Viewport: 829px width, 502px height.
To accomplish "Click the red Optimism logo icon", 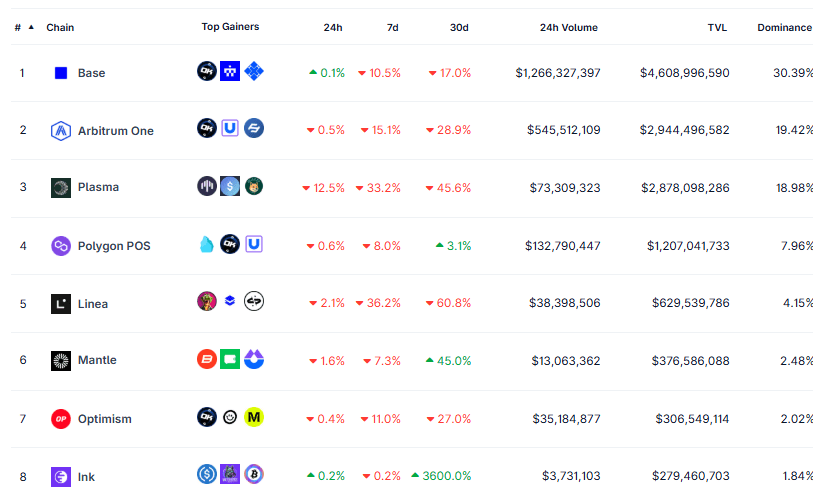I will (x=61, y=419).
